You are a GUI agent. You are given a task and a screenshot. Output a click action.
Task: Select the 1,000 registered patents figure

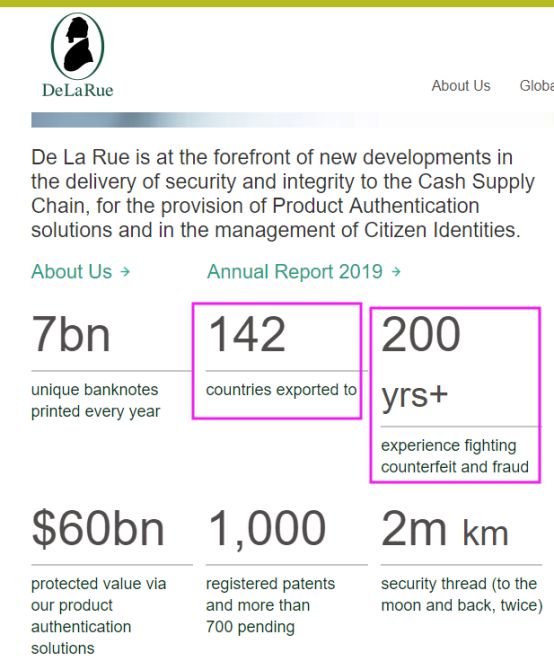tap(267, 528)
